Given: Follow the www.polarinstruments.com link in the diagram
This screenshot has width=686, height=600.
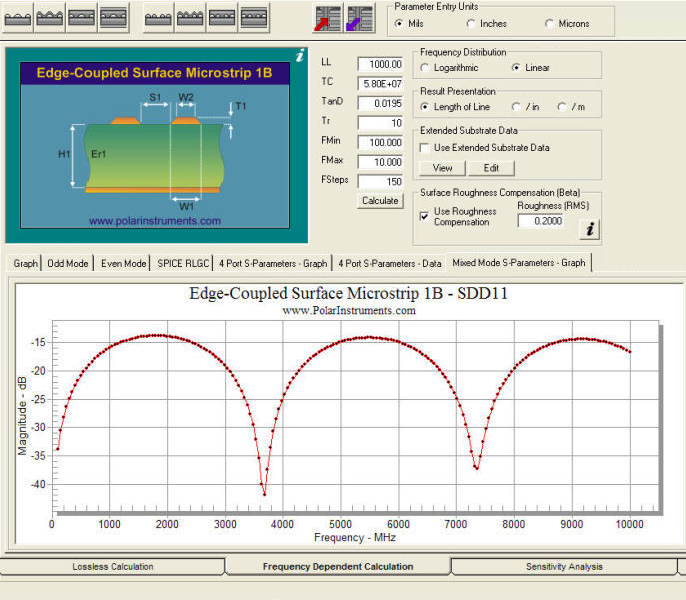Looking at the screenshot, I should [155, 221].
